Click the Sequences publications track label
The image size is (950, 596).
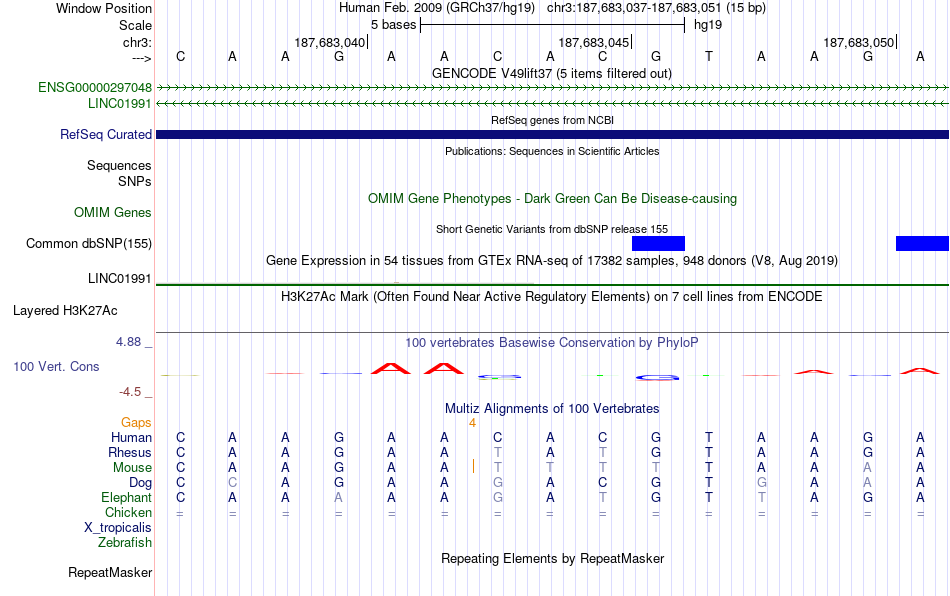119,165
